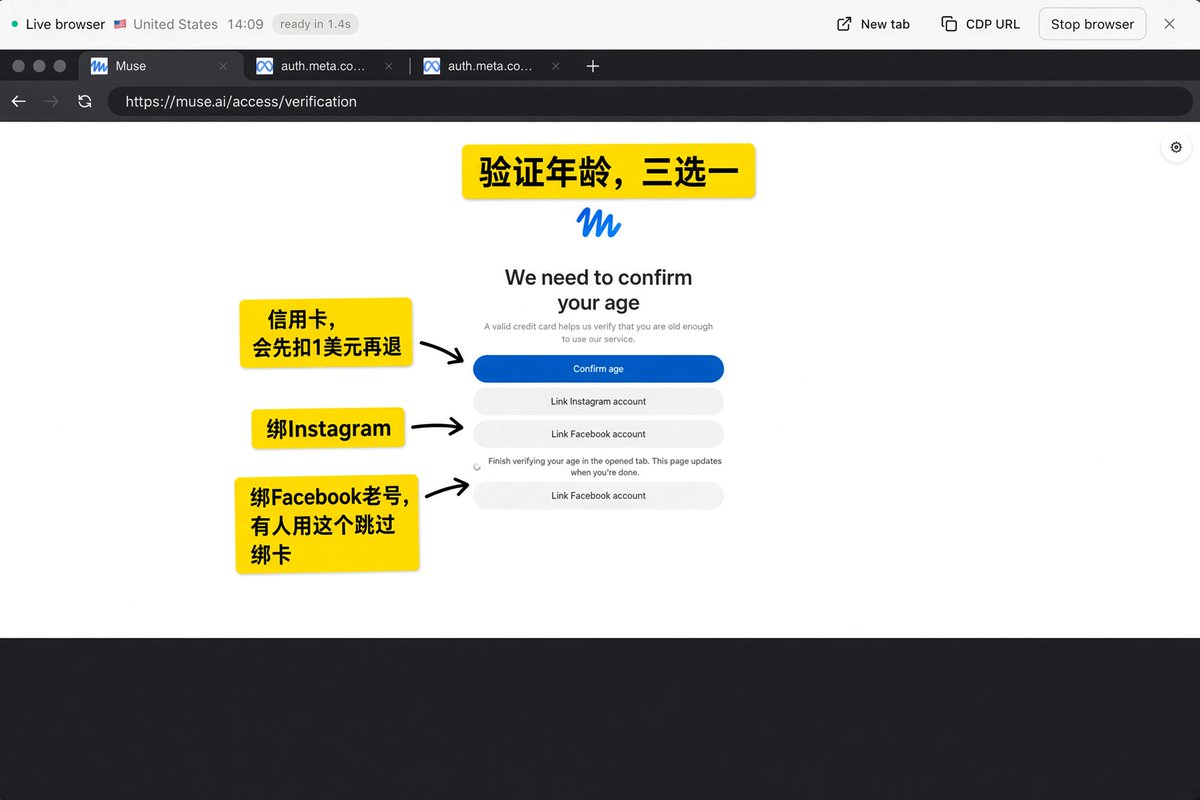Image resolution: width=1200 pixels, height=800 pixels.
Task: Switch to the Muse browser tab
Action: (160, 66)
